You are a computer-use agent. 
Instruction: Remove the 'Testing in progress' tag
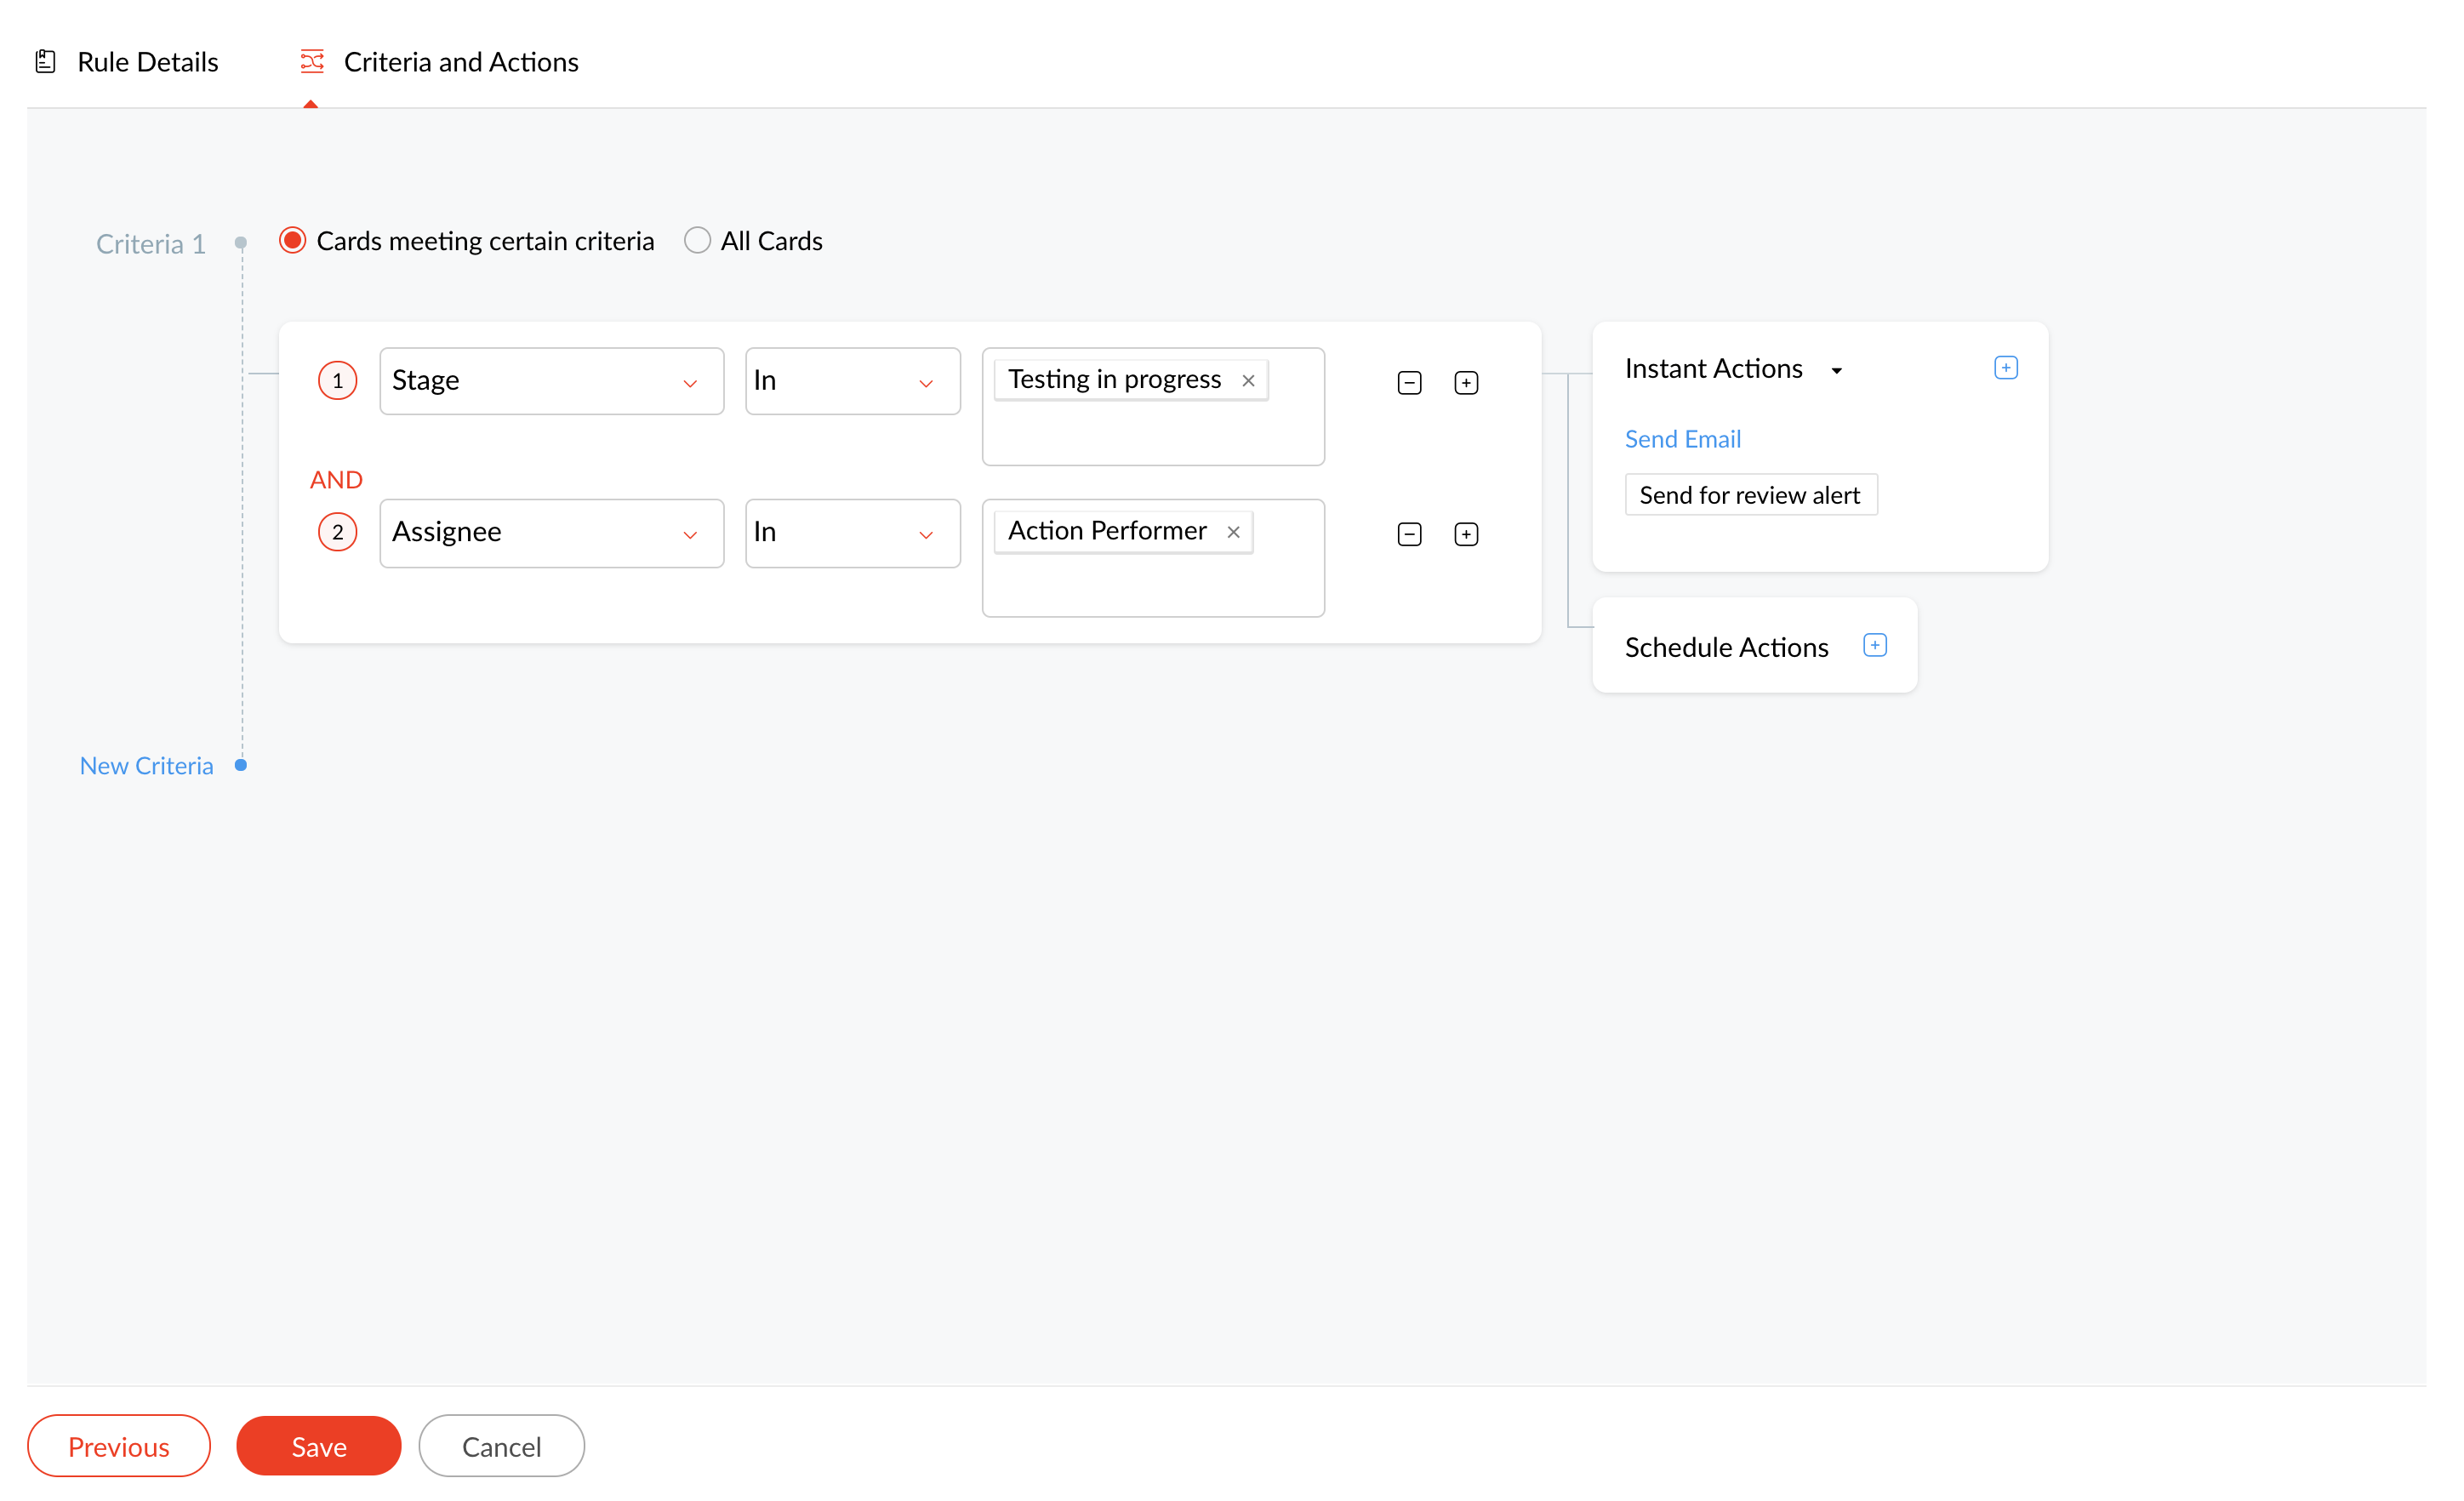[1248, 381]
